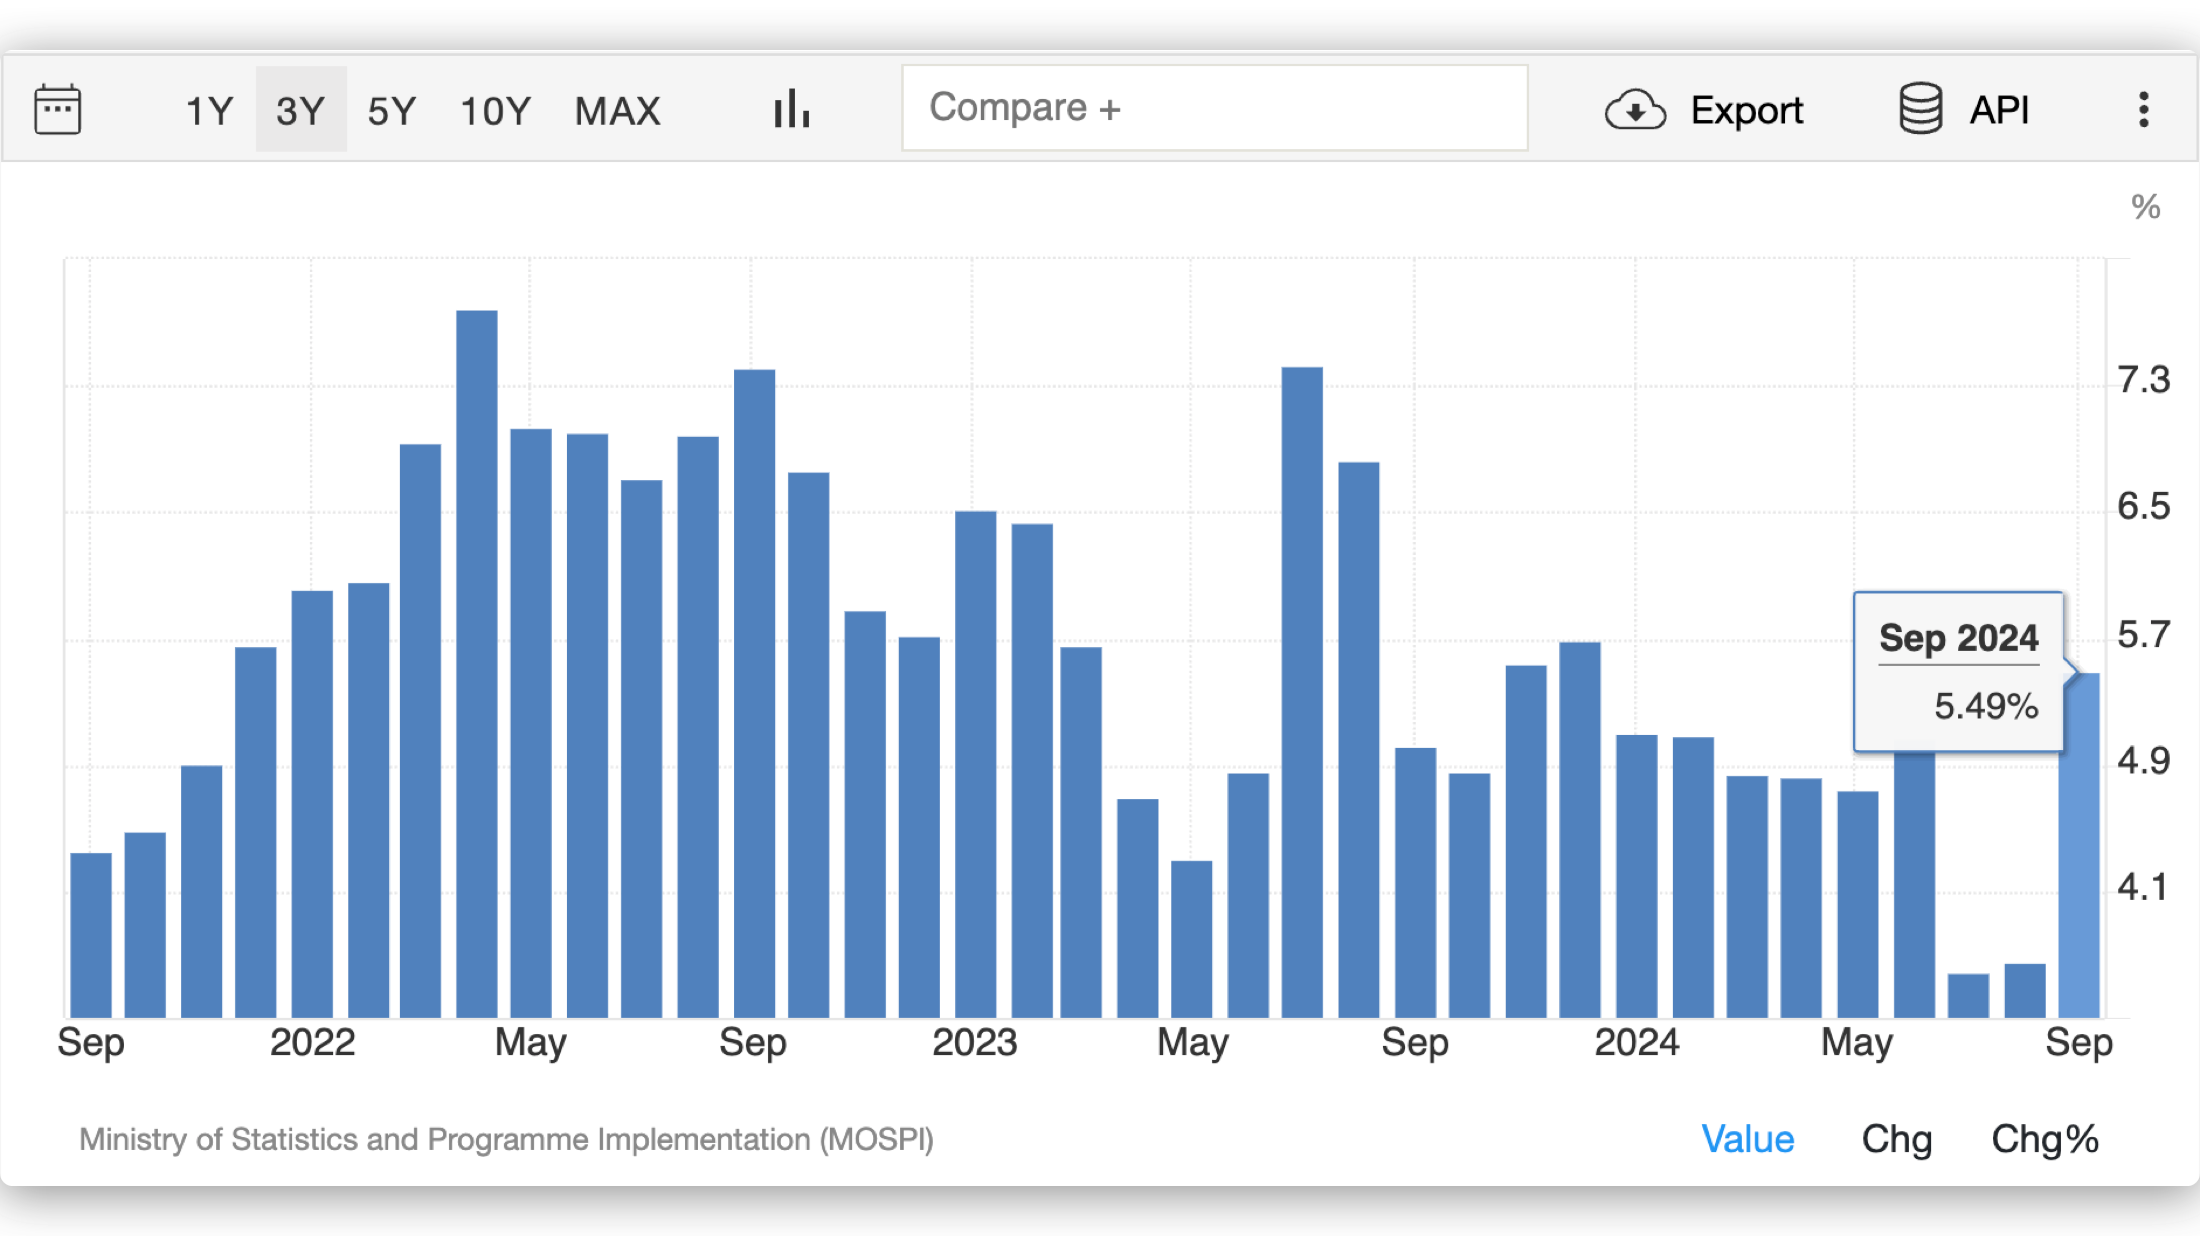This screenshot has height=1236, width=2200.
Task: Click the API text label
Action: [x=1999, y=110]
